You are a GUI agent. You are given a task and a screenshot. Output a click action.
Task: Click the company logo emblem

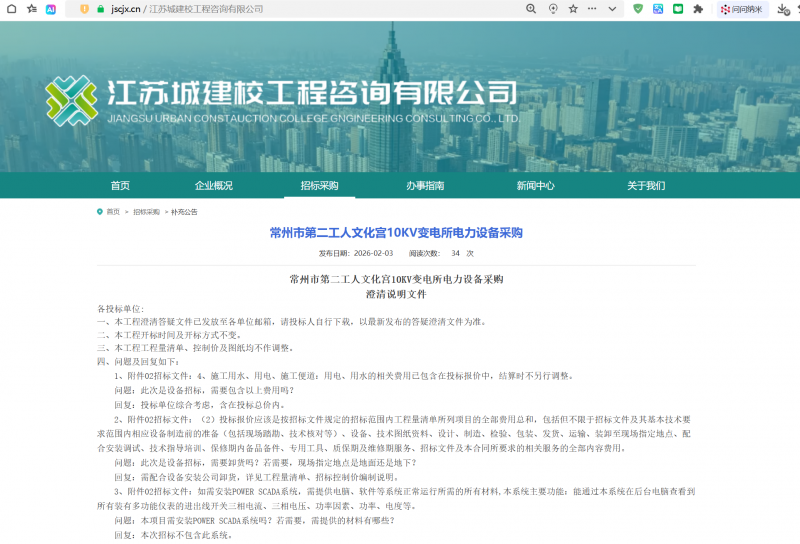click(x=71, y=100)
